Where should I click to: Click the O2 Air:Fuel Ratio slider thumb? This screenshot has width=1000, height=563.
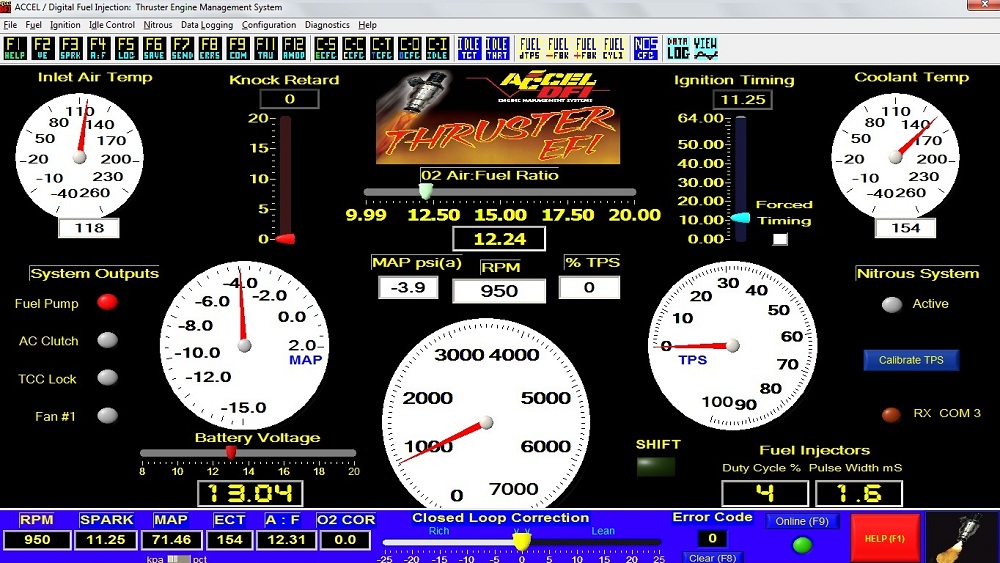[x=425, y=190]
